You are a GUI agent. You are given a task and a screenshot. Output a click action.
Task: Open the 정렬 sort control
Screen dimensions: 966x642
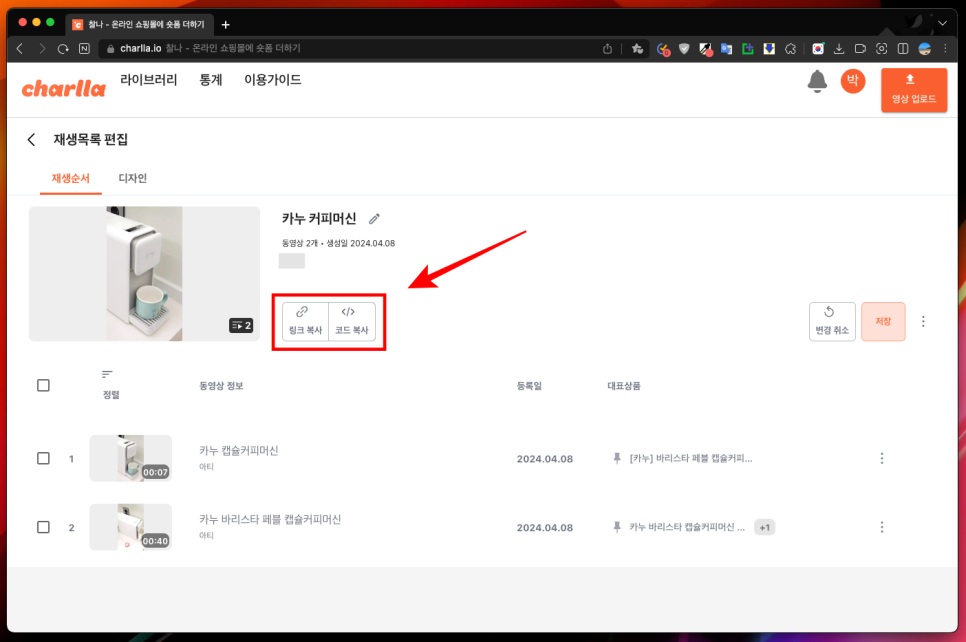110,384
